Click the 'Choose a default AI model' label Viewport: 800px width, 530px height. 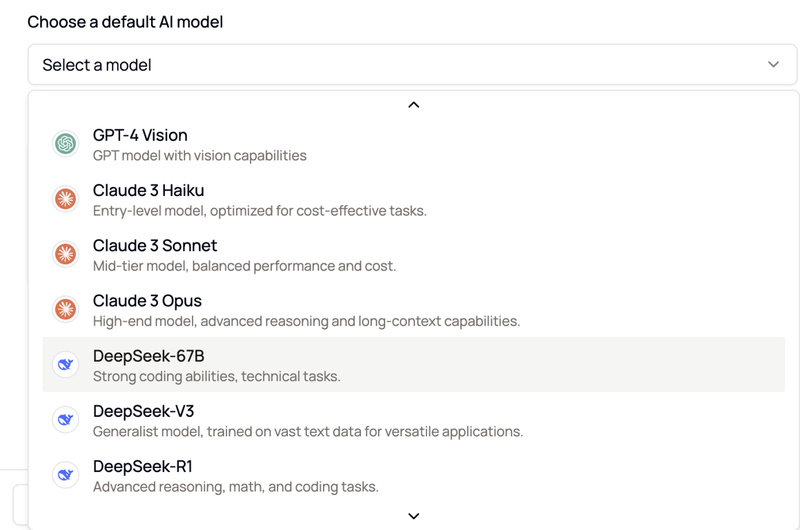tap(125, 22)
